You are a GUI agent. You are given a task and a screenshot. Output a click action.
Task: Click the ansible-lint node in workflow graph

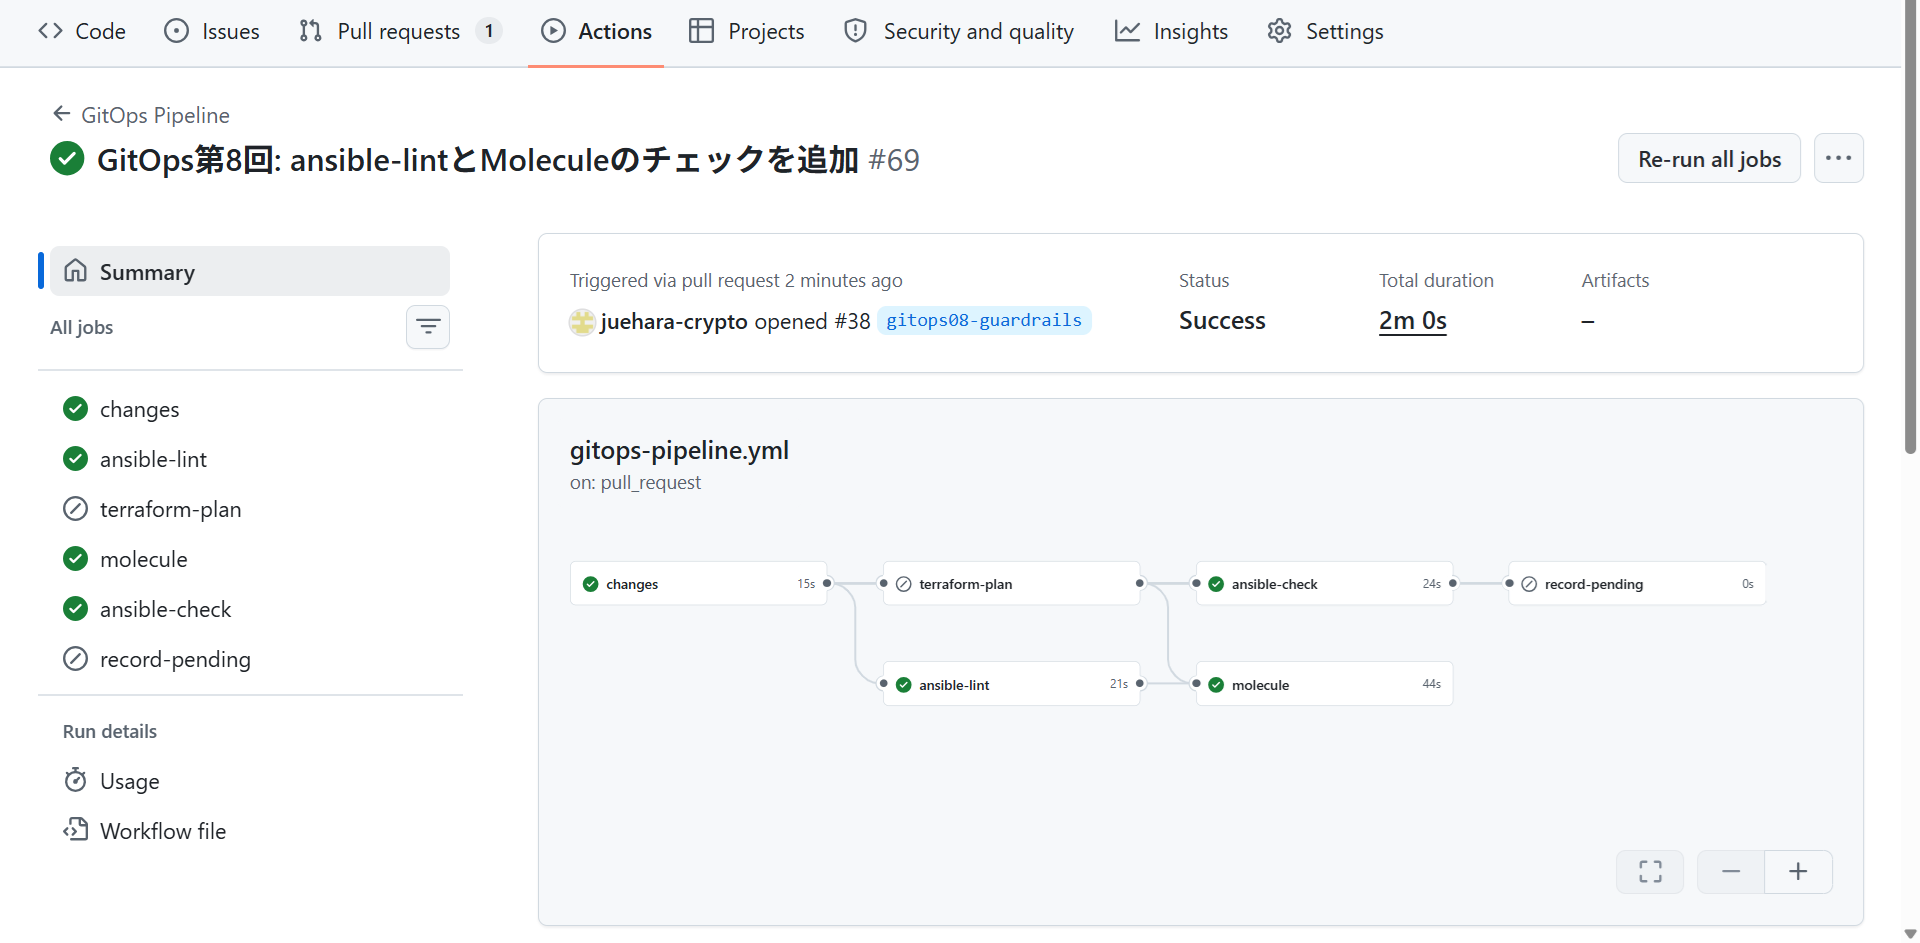(x=1011, y=684)
